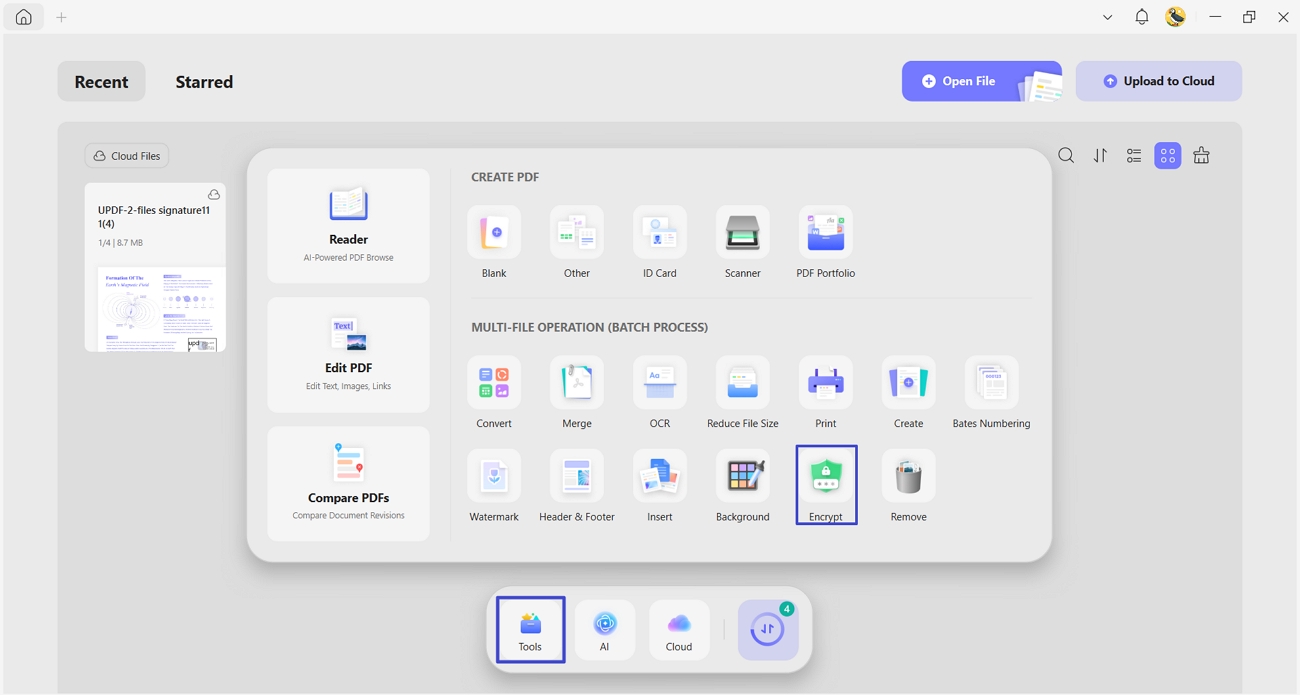Open the Blank PDF creation tool
Screen dimensions: 1300x695
[494, 233]
